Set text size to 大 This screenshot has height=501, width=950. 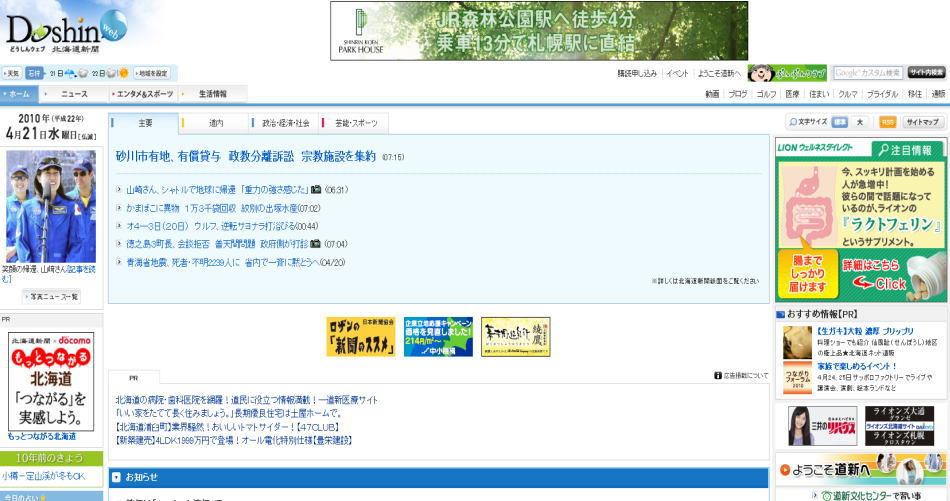[x=859, y=122]
